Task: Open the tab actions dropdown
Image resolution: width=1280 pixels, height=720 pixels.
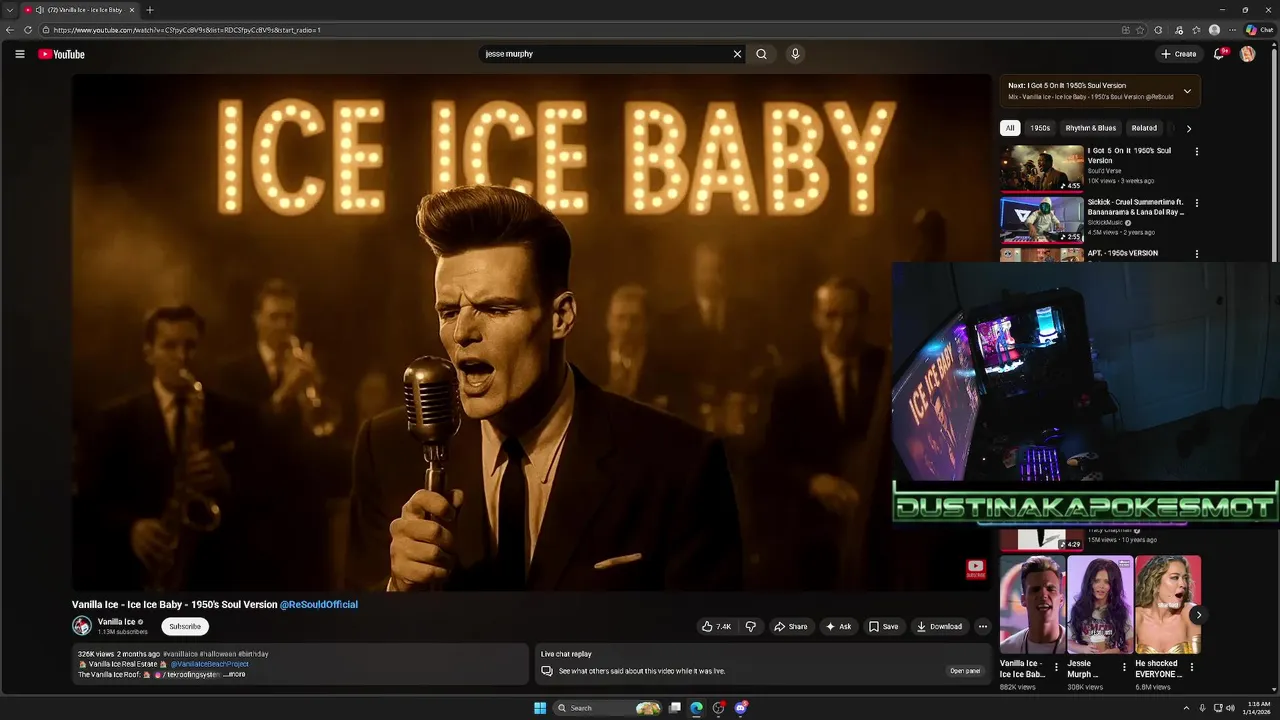Action: tap(10, 10)
